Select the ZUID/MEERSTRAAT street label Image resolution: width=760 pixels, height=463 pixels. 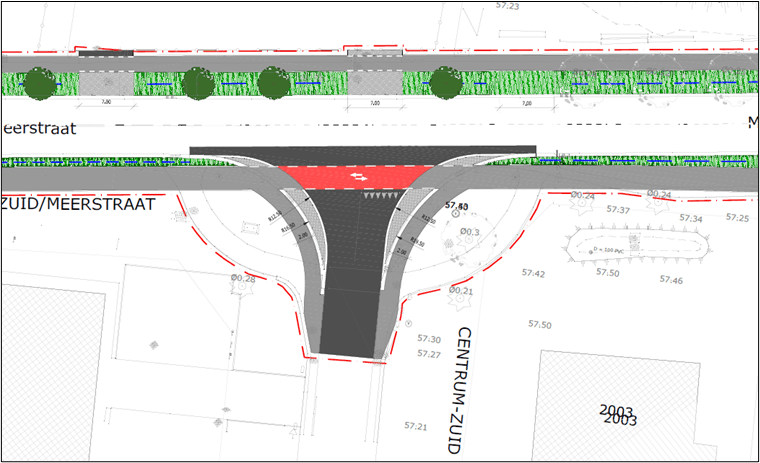point(80,204)
